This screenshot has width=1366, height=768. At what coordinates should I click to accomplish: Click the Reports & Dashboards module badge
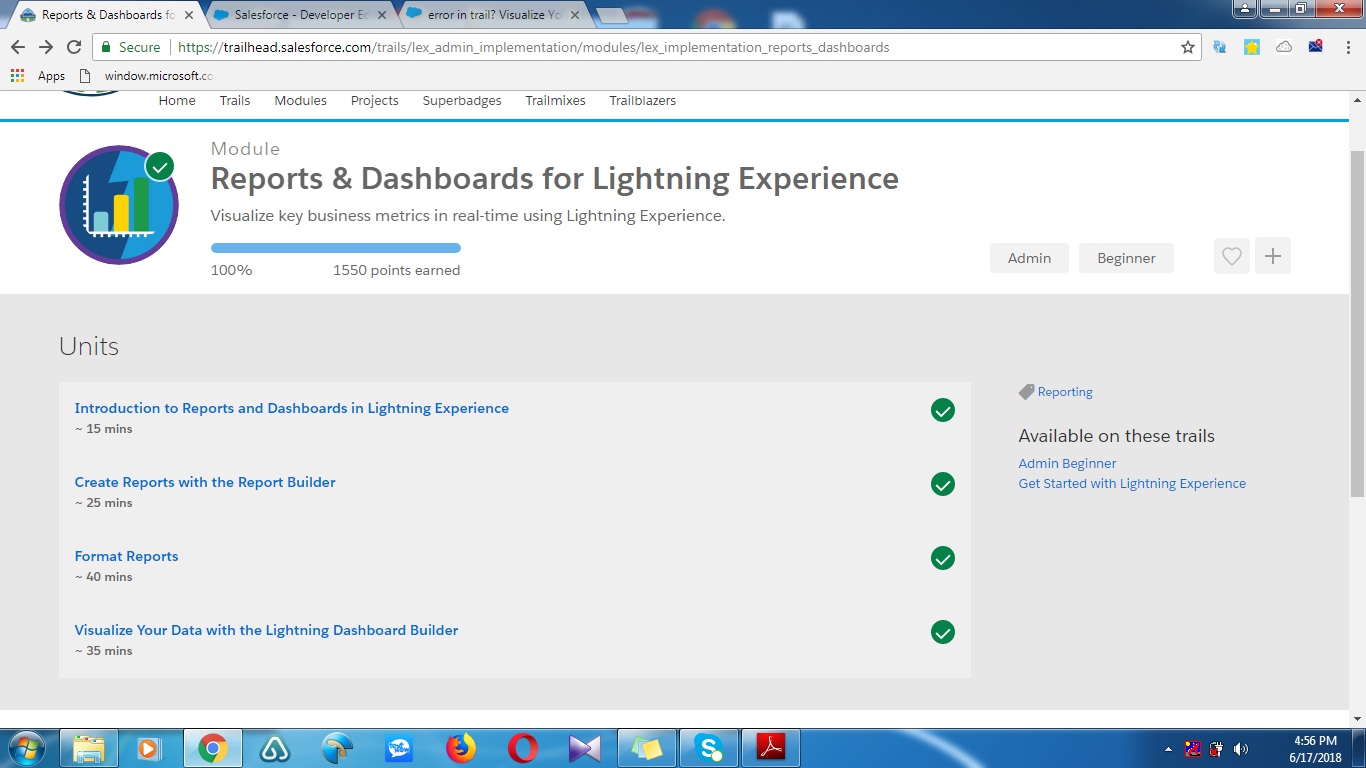coord(119,205)
